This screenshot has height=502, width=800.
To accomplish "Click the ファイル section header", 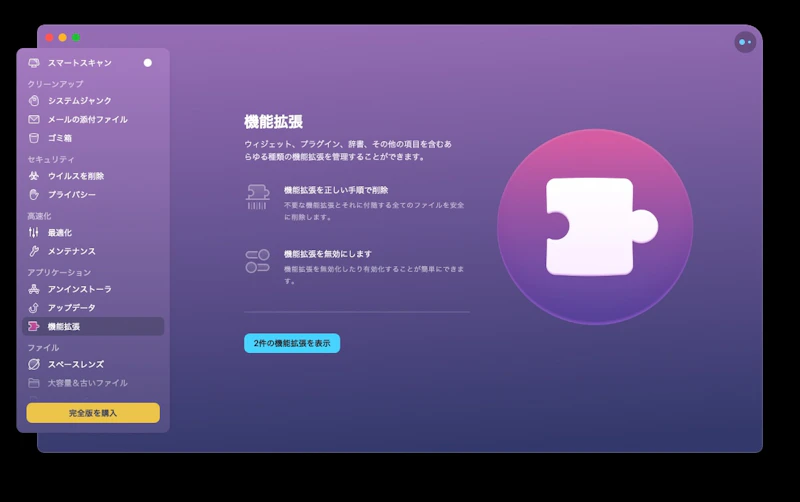I will (43, 347).
